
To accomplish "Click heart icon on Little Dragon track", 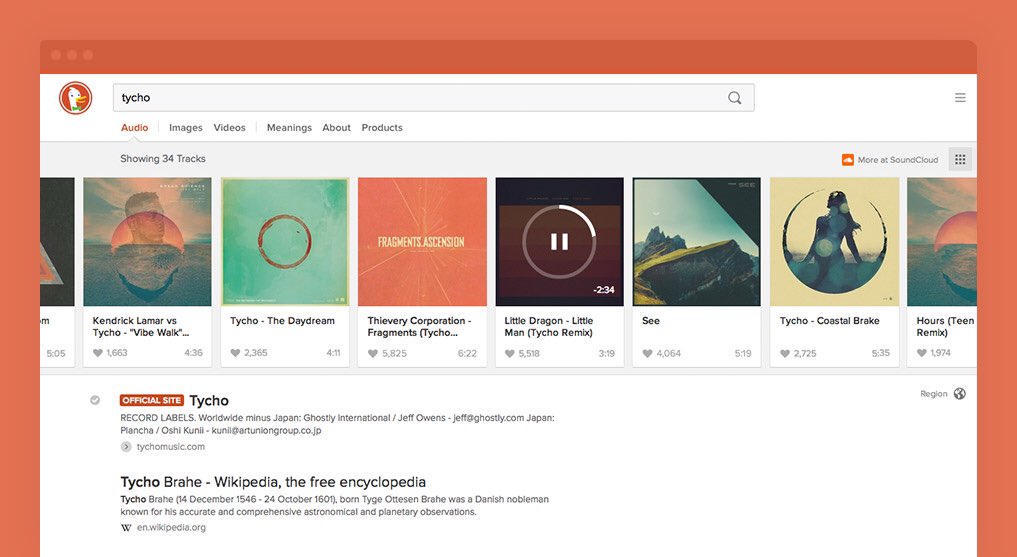I will click(x=510, y=353).
